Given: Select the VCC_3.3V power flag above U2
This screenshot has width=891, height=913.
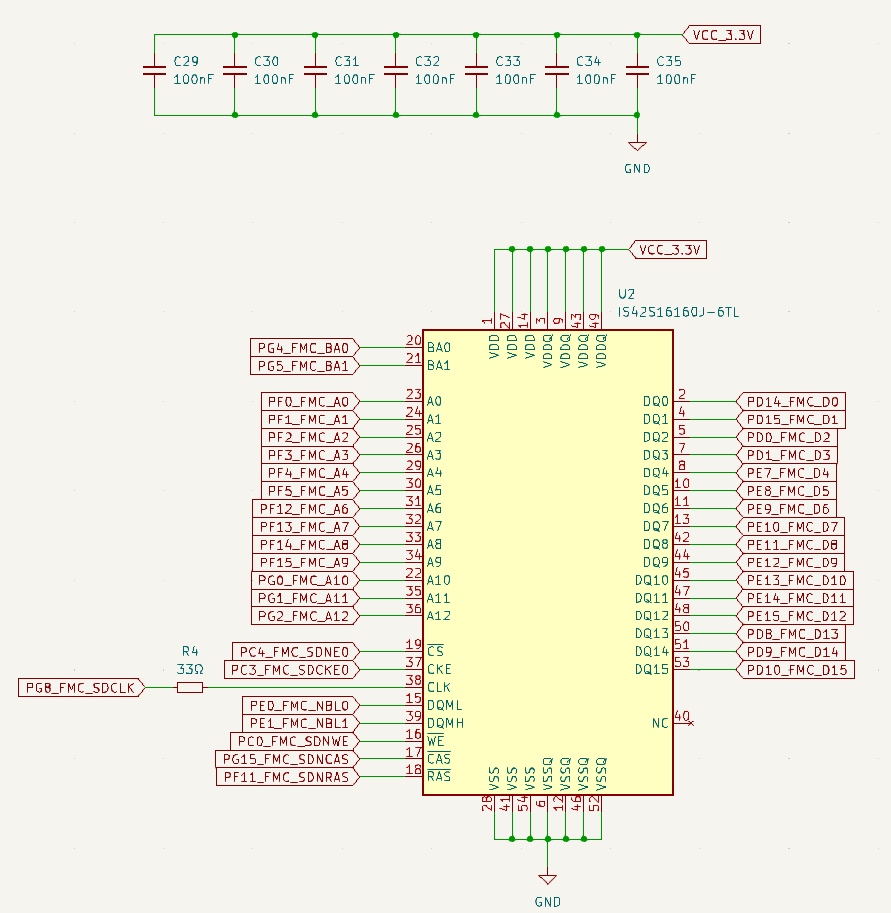Looking at the screenshot, I should (667, 249).
